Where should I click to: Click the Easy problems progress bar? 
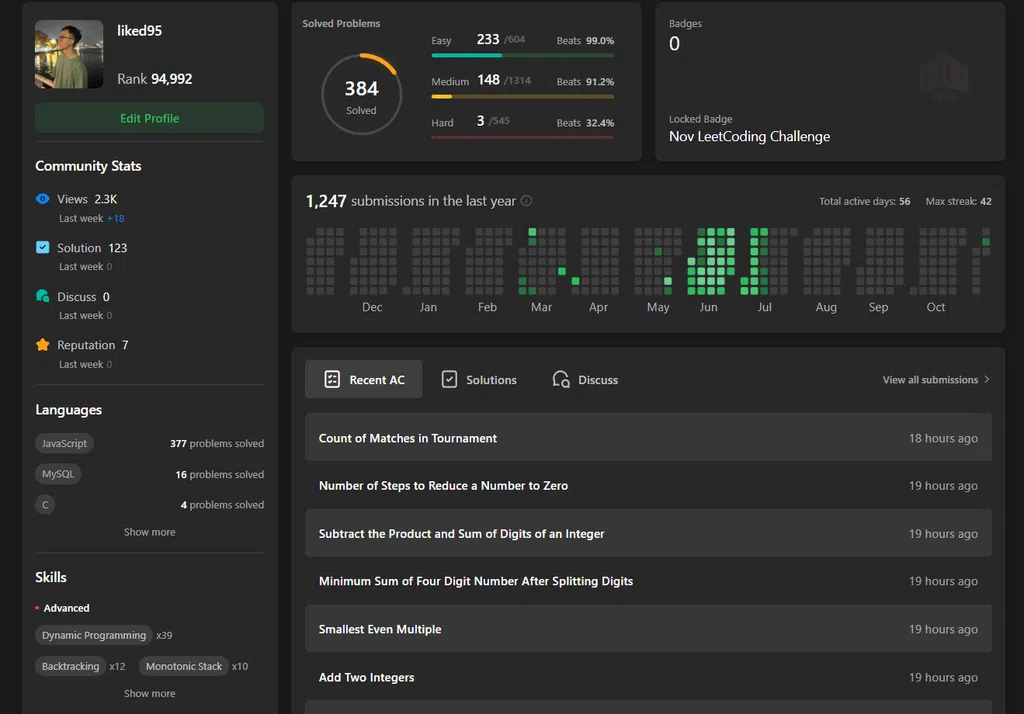(x=522, y=56)
